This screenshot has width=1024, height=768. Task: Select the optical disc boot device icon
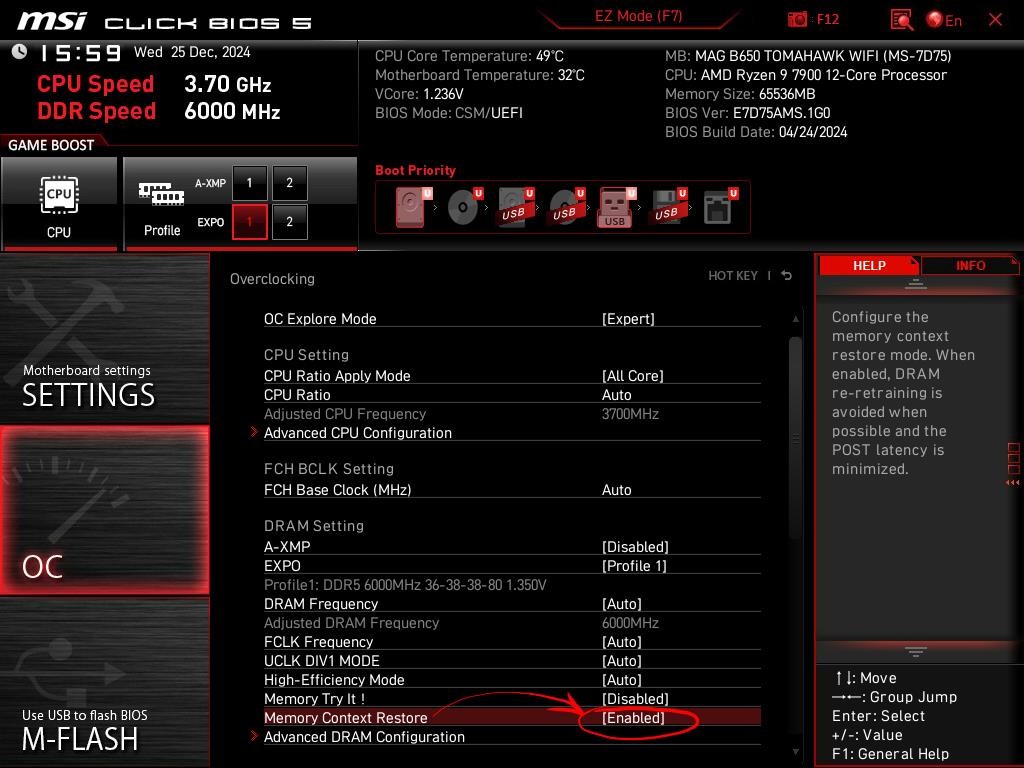click(x=465, y=207)
